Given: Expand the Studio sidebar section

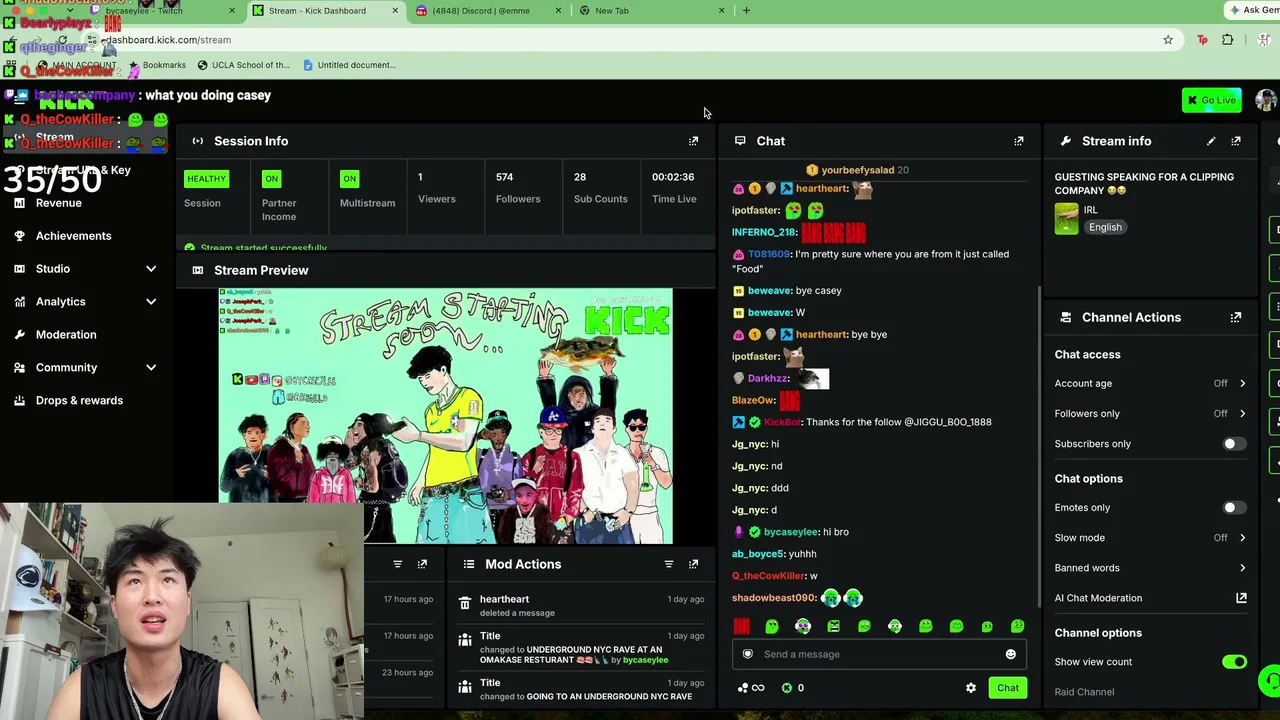Looking at the screenshot, I should pyautogui.click(x=151, y=269).
